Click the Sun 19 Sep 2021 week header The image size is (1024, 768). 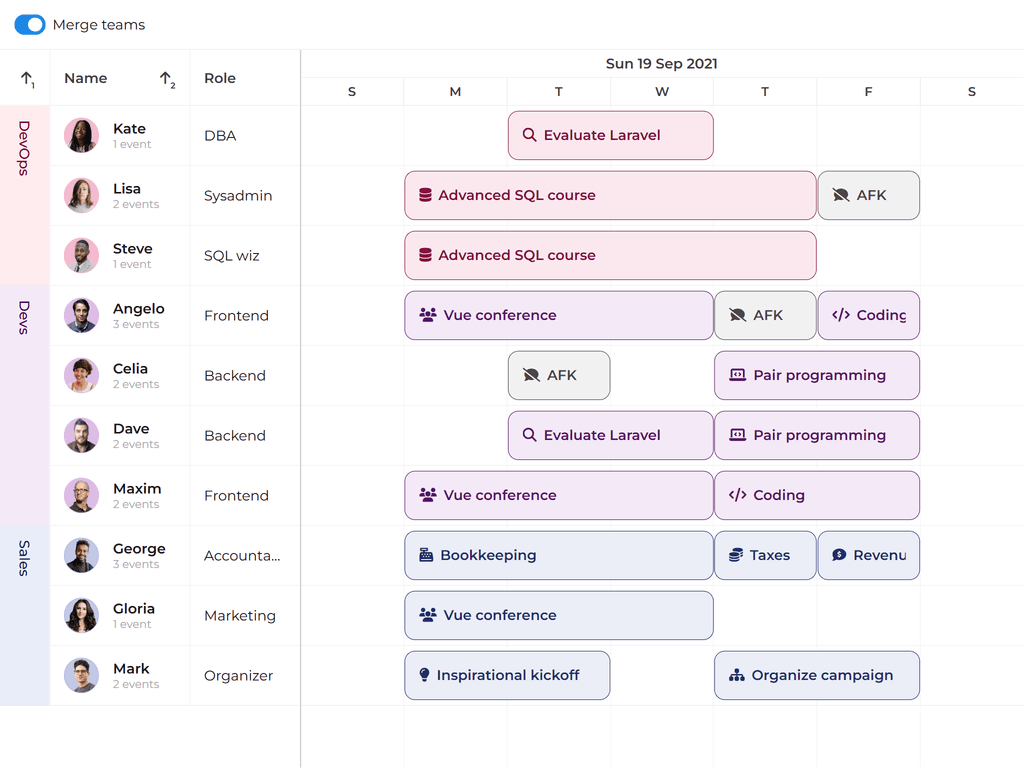tap(661, 64)
